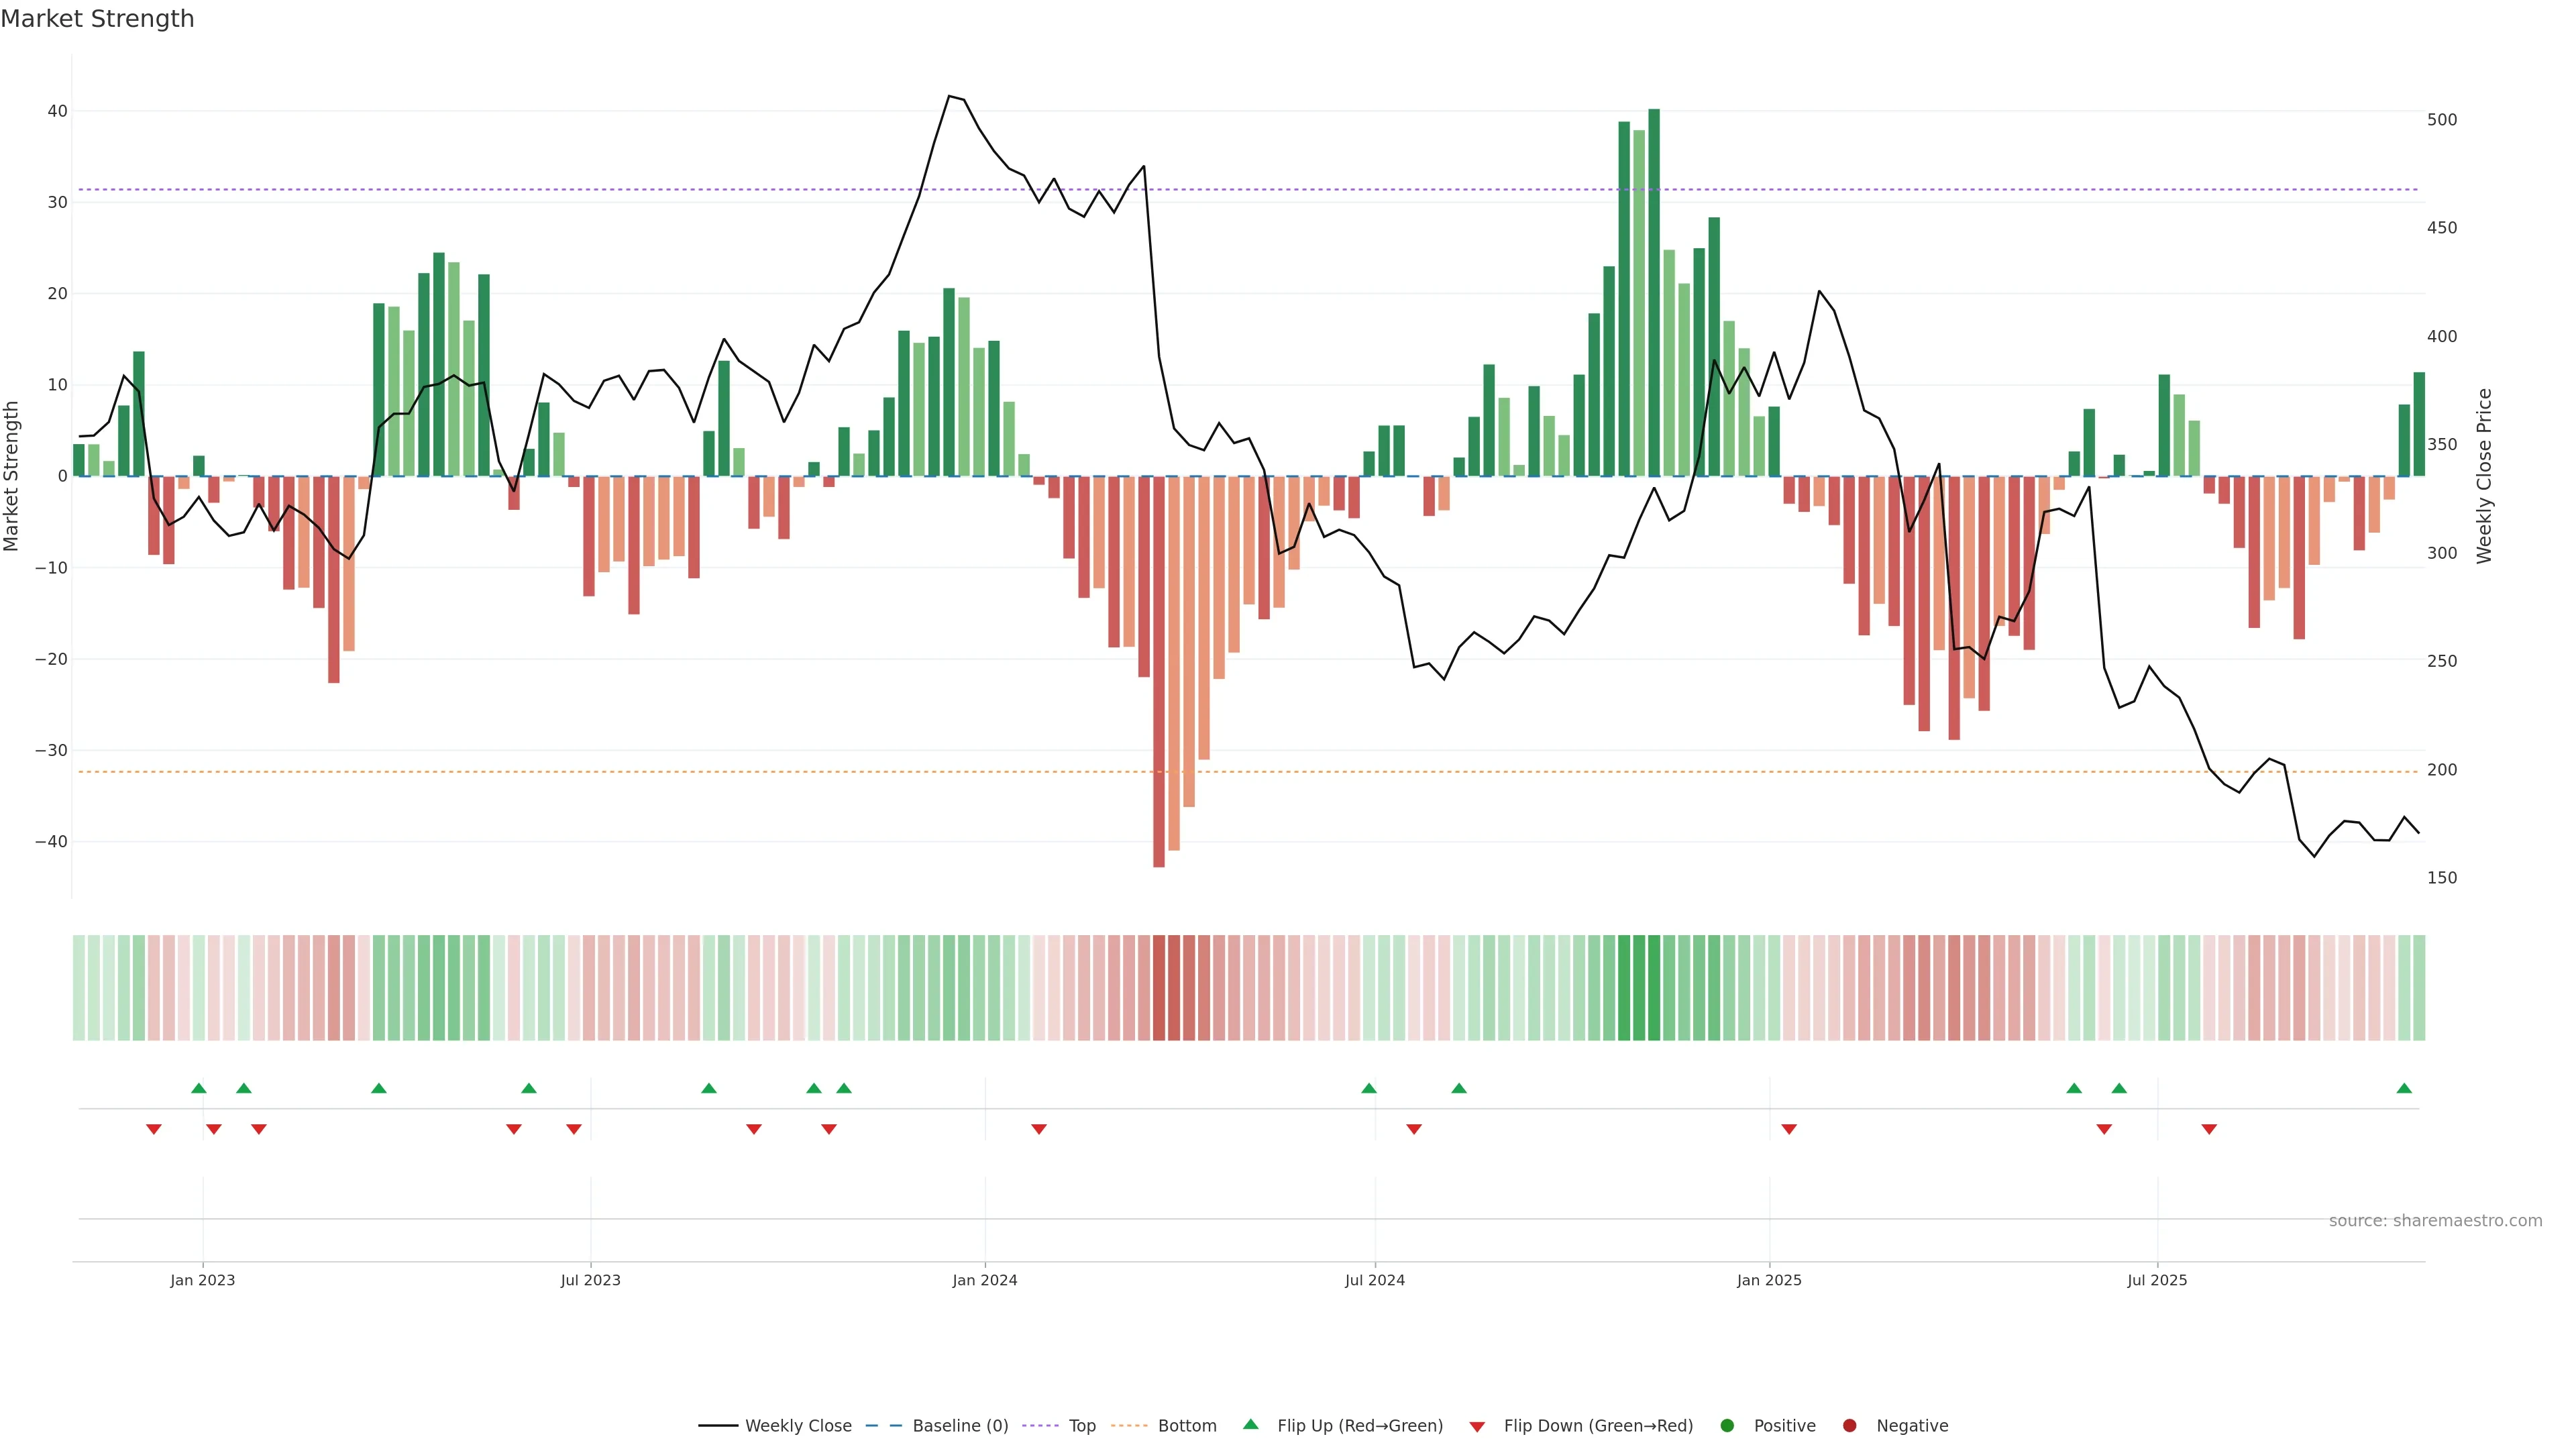This screenshot has height=1449, width=2576.
Task: Click flip-up marker nearest Jul 2024
Action: point(1369,1088)
